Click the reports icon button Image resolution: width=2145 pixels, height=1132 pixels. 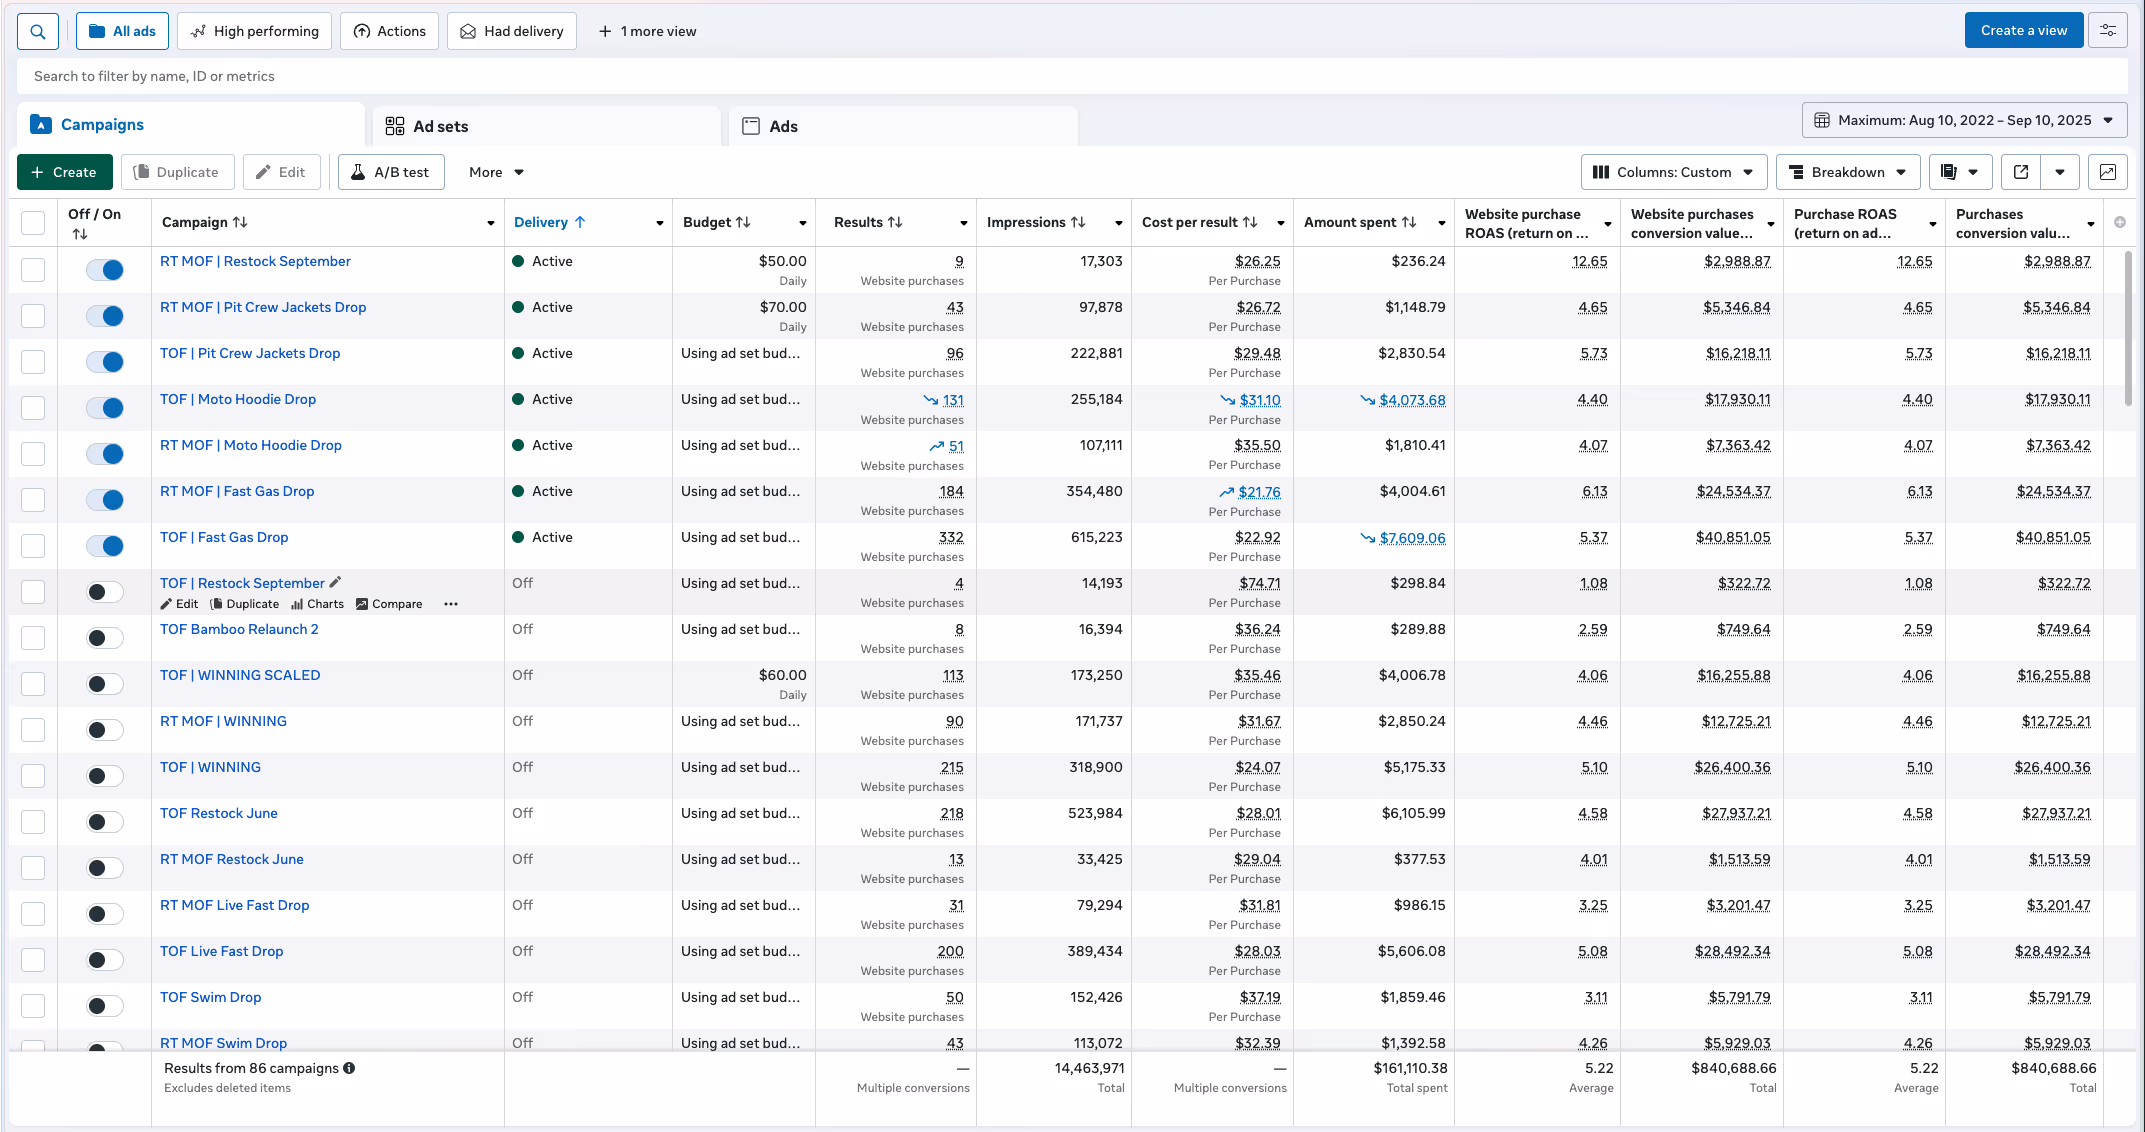[x=1949, y=172]
